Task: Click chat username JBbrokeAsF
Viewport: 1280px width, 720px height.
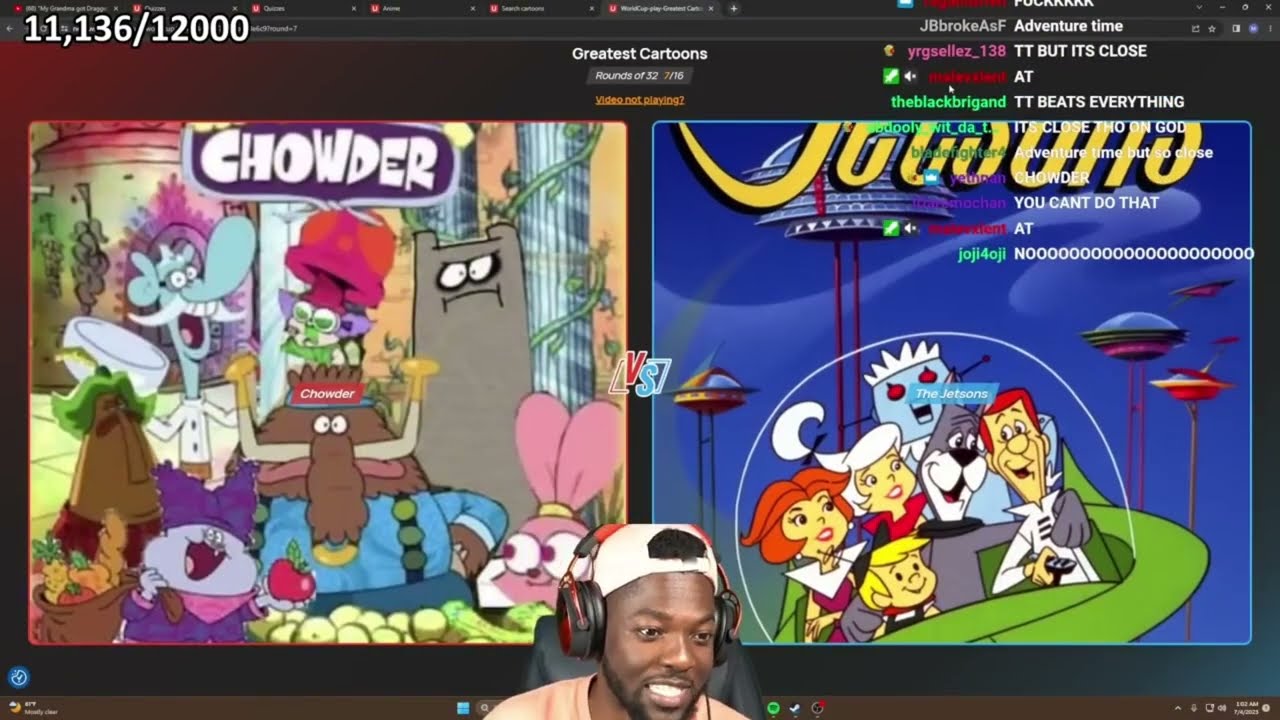Action: pos(963,26)
